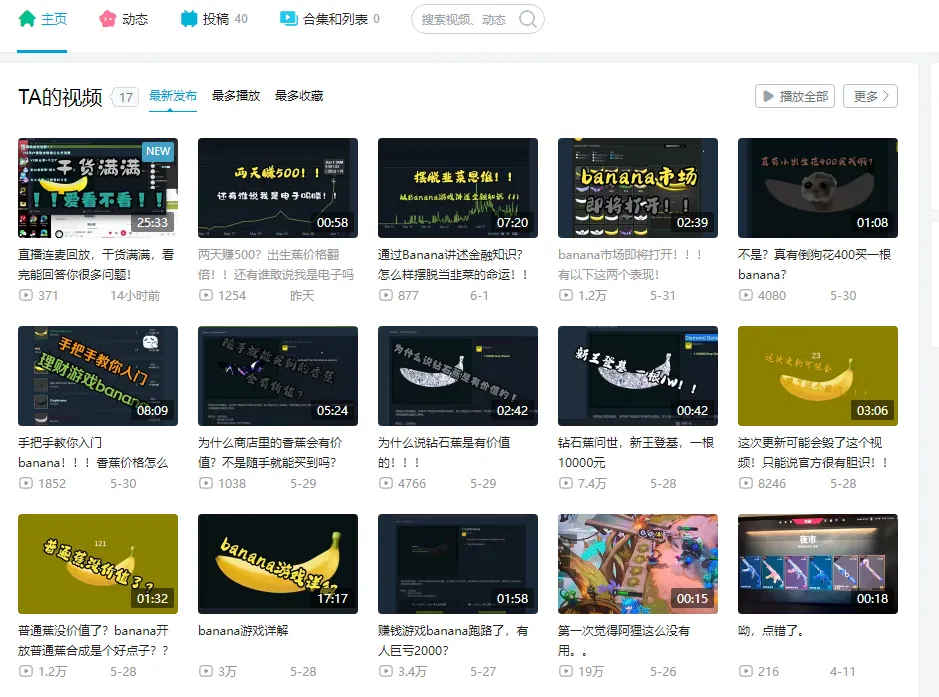Open title 赚钱游戏banana跑路了
939x697 pixels.
453,641
